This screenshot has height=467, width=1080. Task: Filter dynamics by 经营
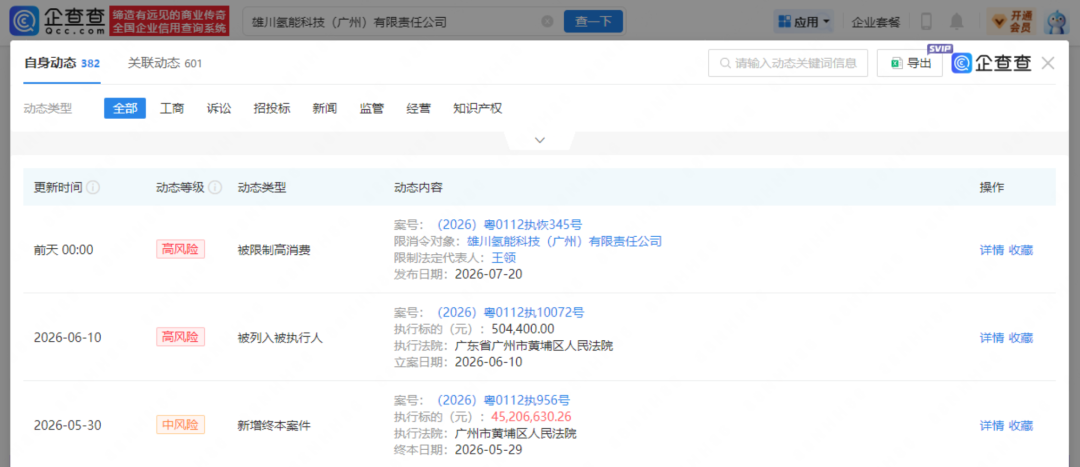419,108
